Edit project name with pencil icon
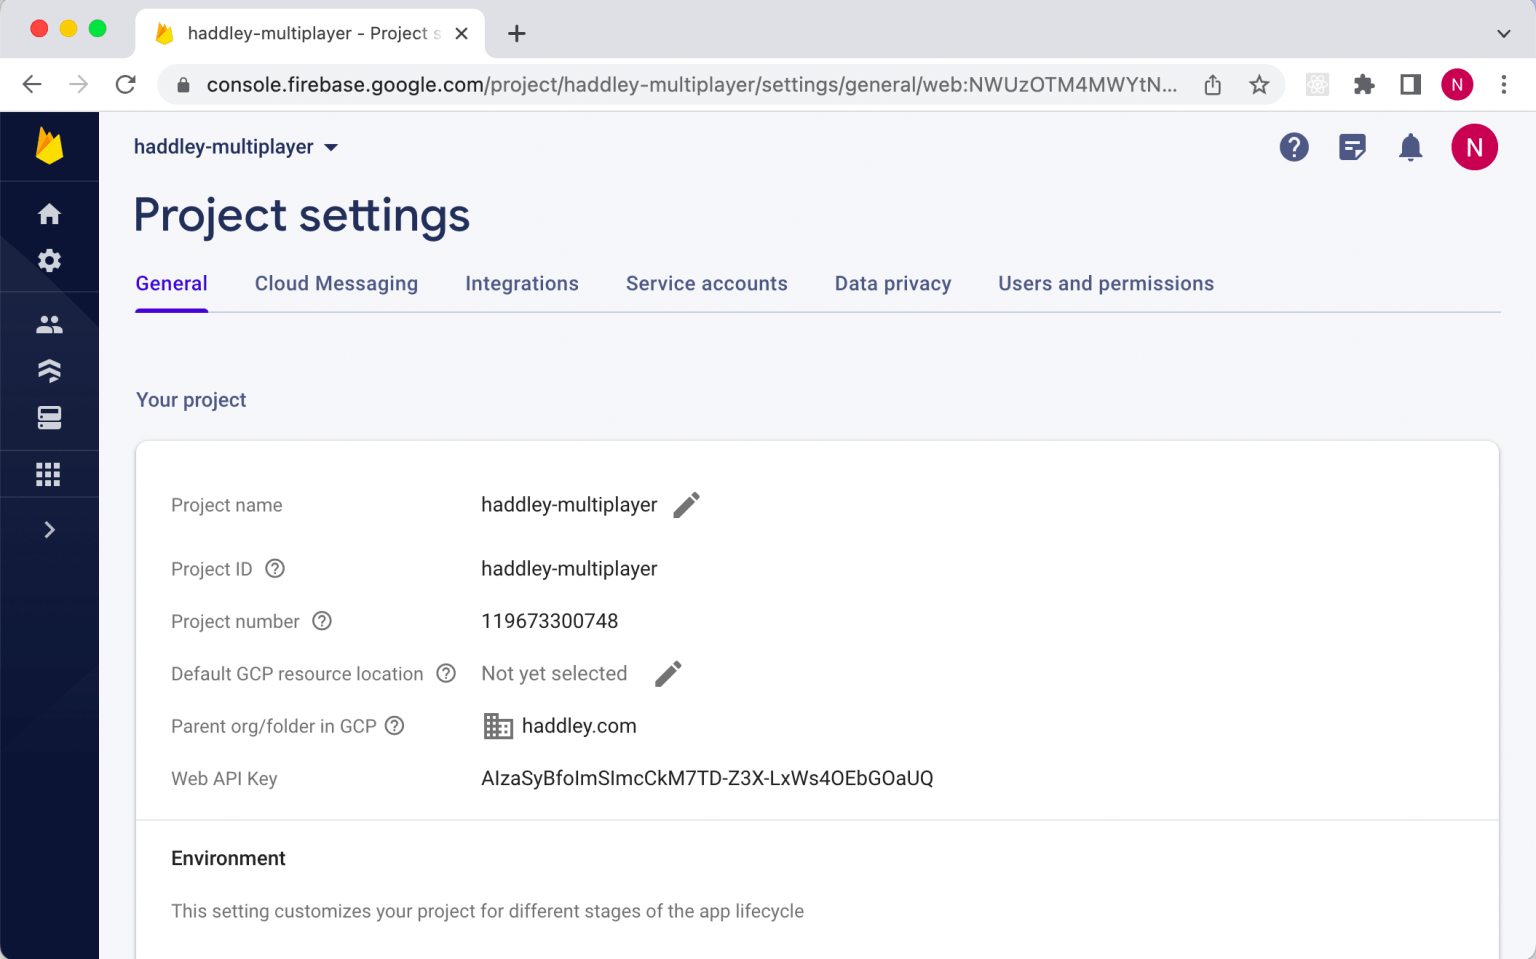The width and height of the screenshot is (1536, 959). pos(686,505)
